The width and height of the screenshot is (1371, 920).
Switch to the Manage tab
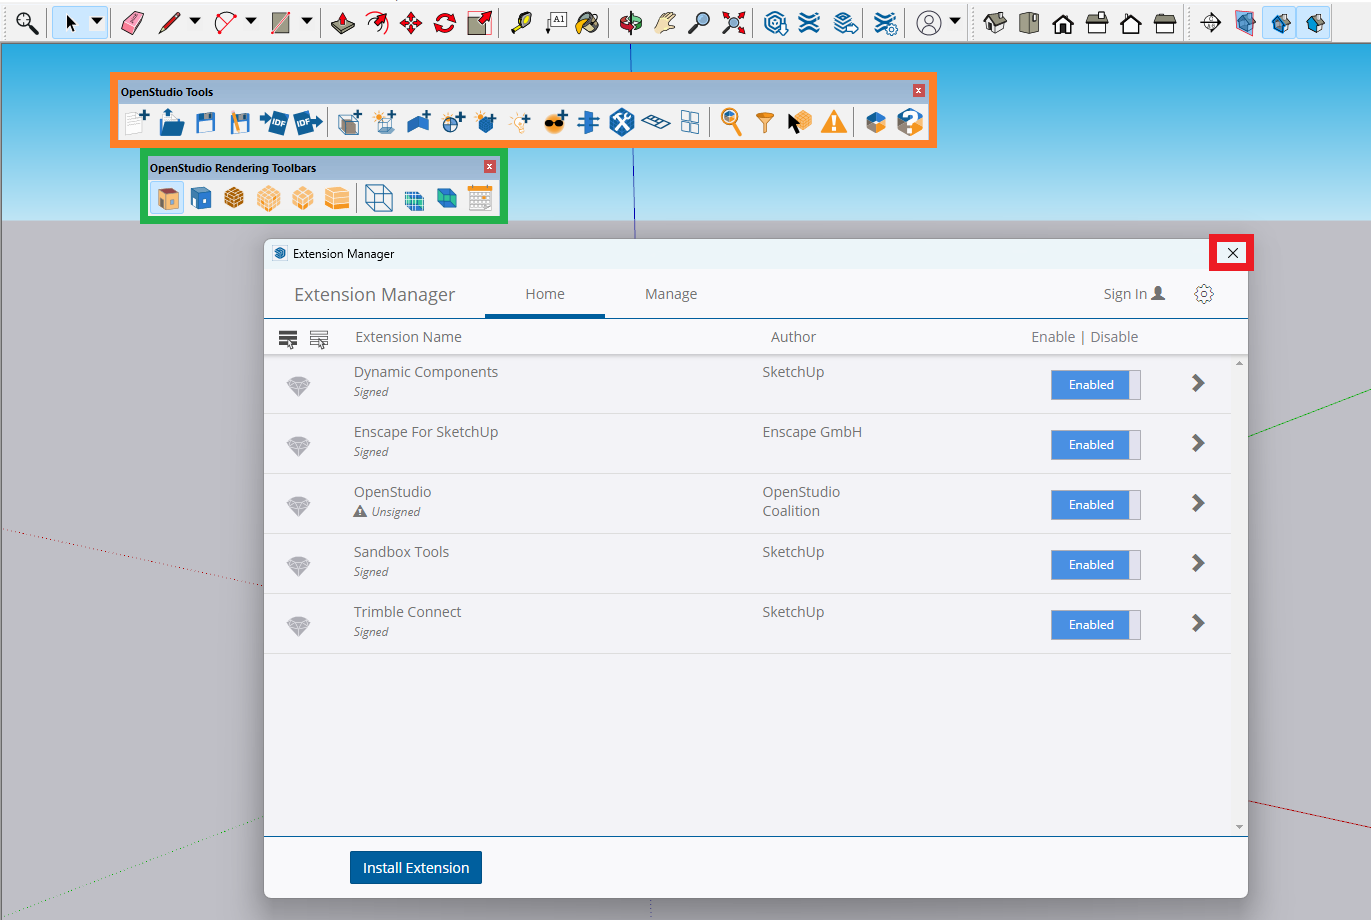click(671, 294)
